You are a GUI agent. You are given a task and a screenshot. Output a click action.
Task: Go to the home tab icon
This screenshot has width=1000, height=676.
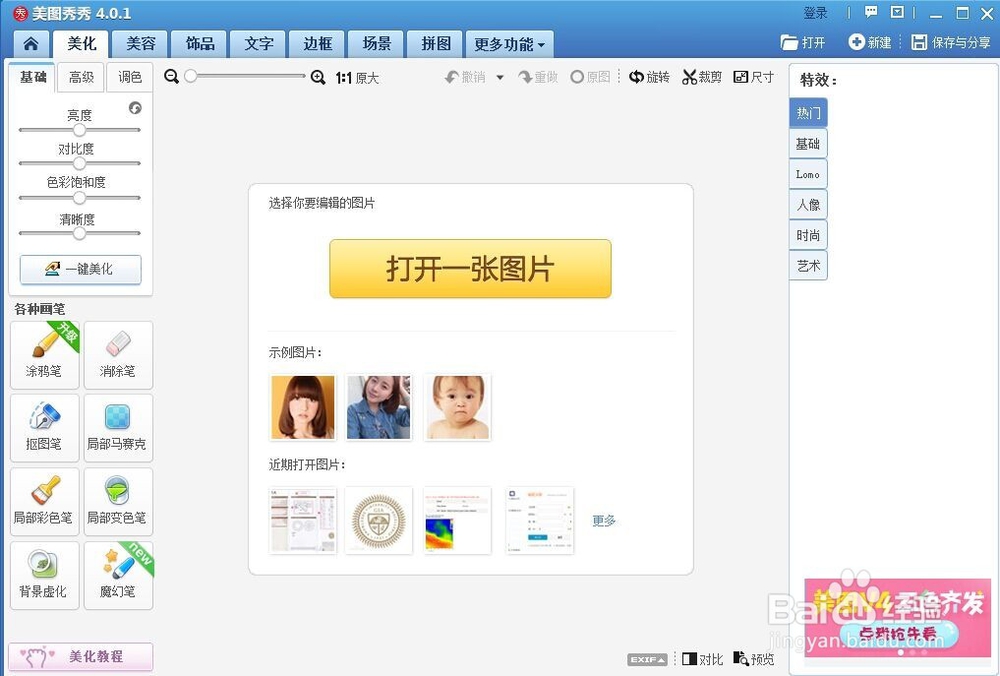tap(31, 43)
